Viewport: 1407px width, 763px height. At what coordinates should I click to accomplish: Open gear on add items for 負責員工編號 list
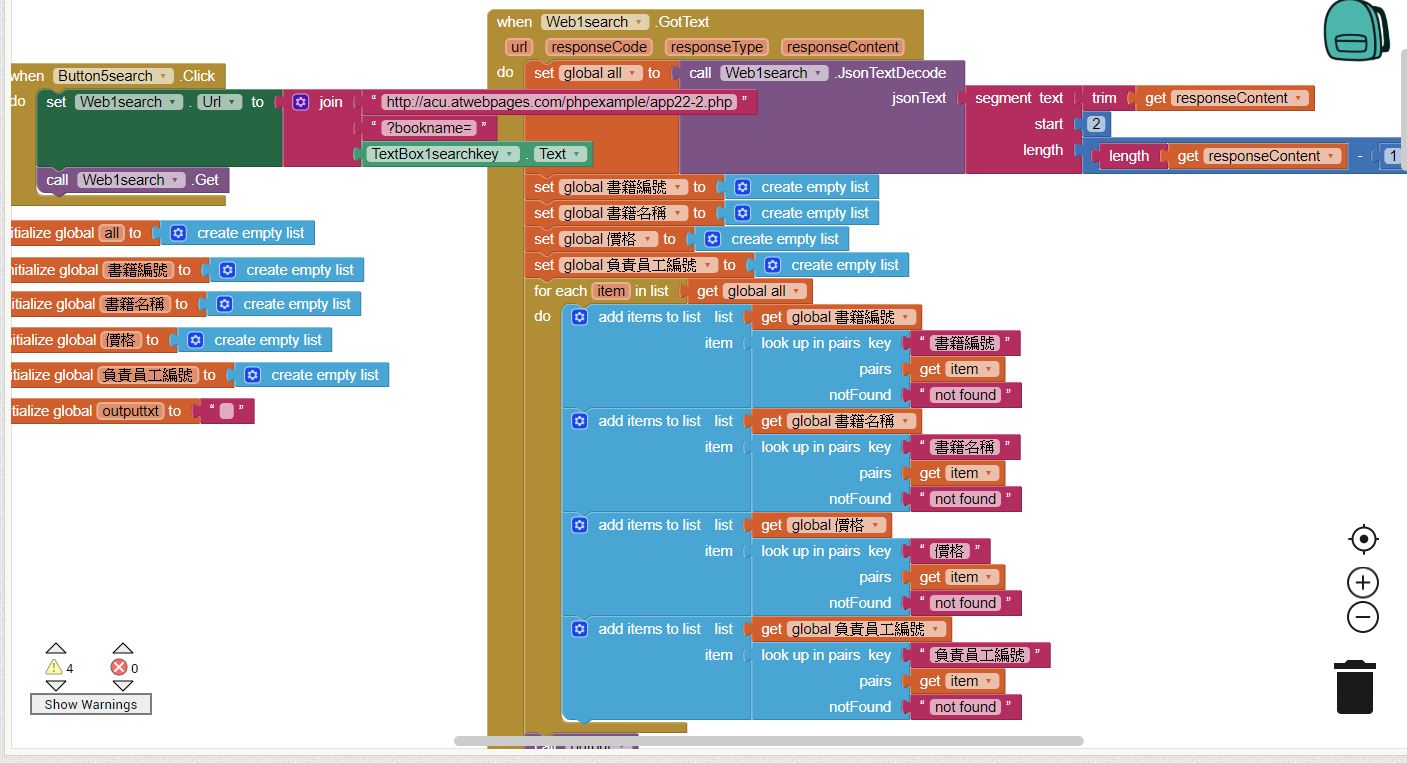pyautogui.click(x=579, y=629)
